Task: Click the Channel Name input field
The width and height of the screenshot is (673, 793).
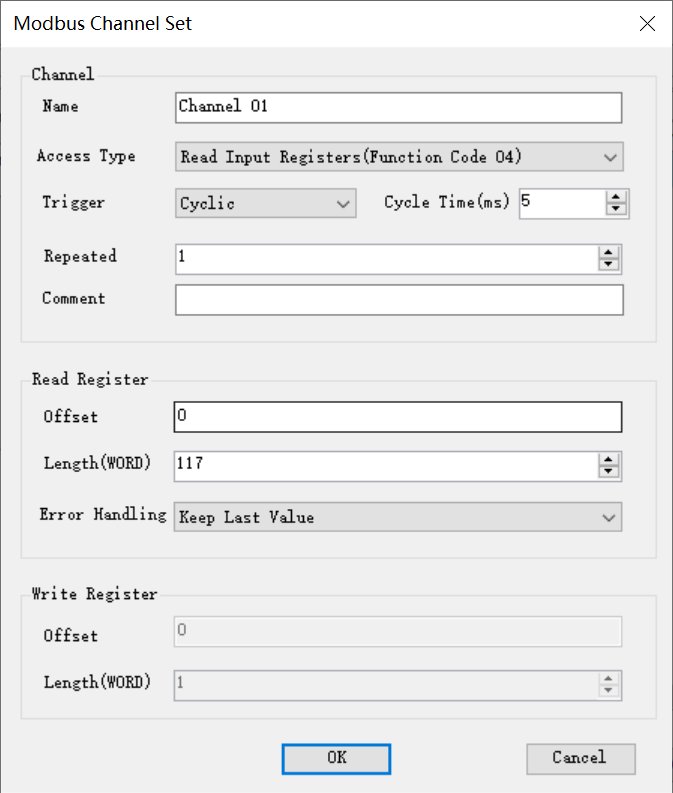Action: pyautogui.click(x=398, y=107)
